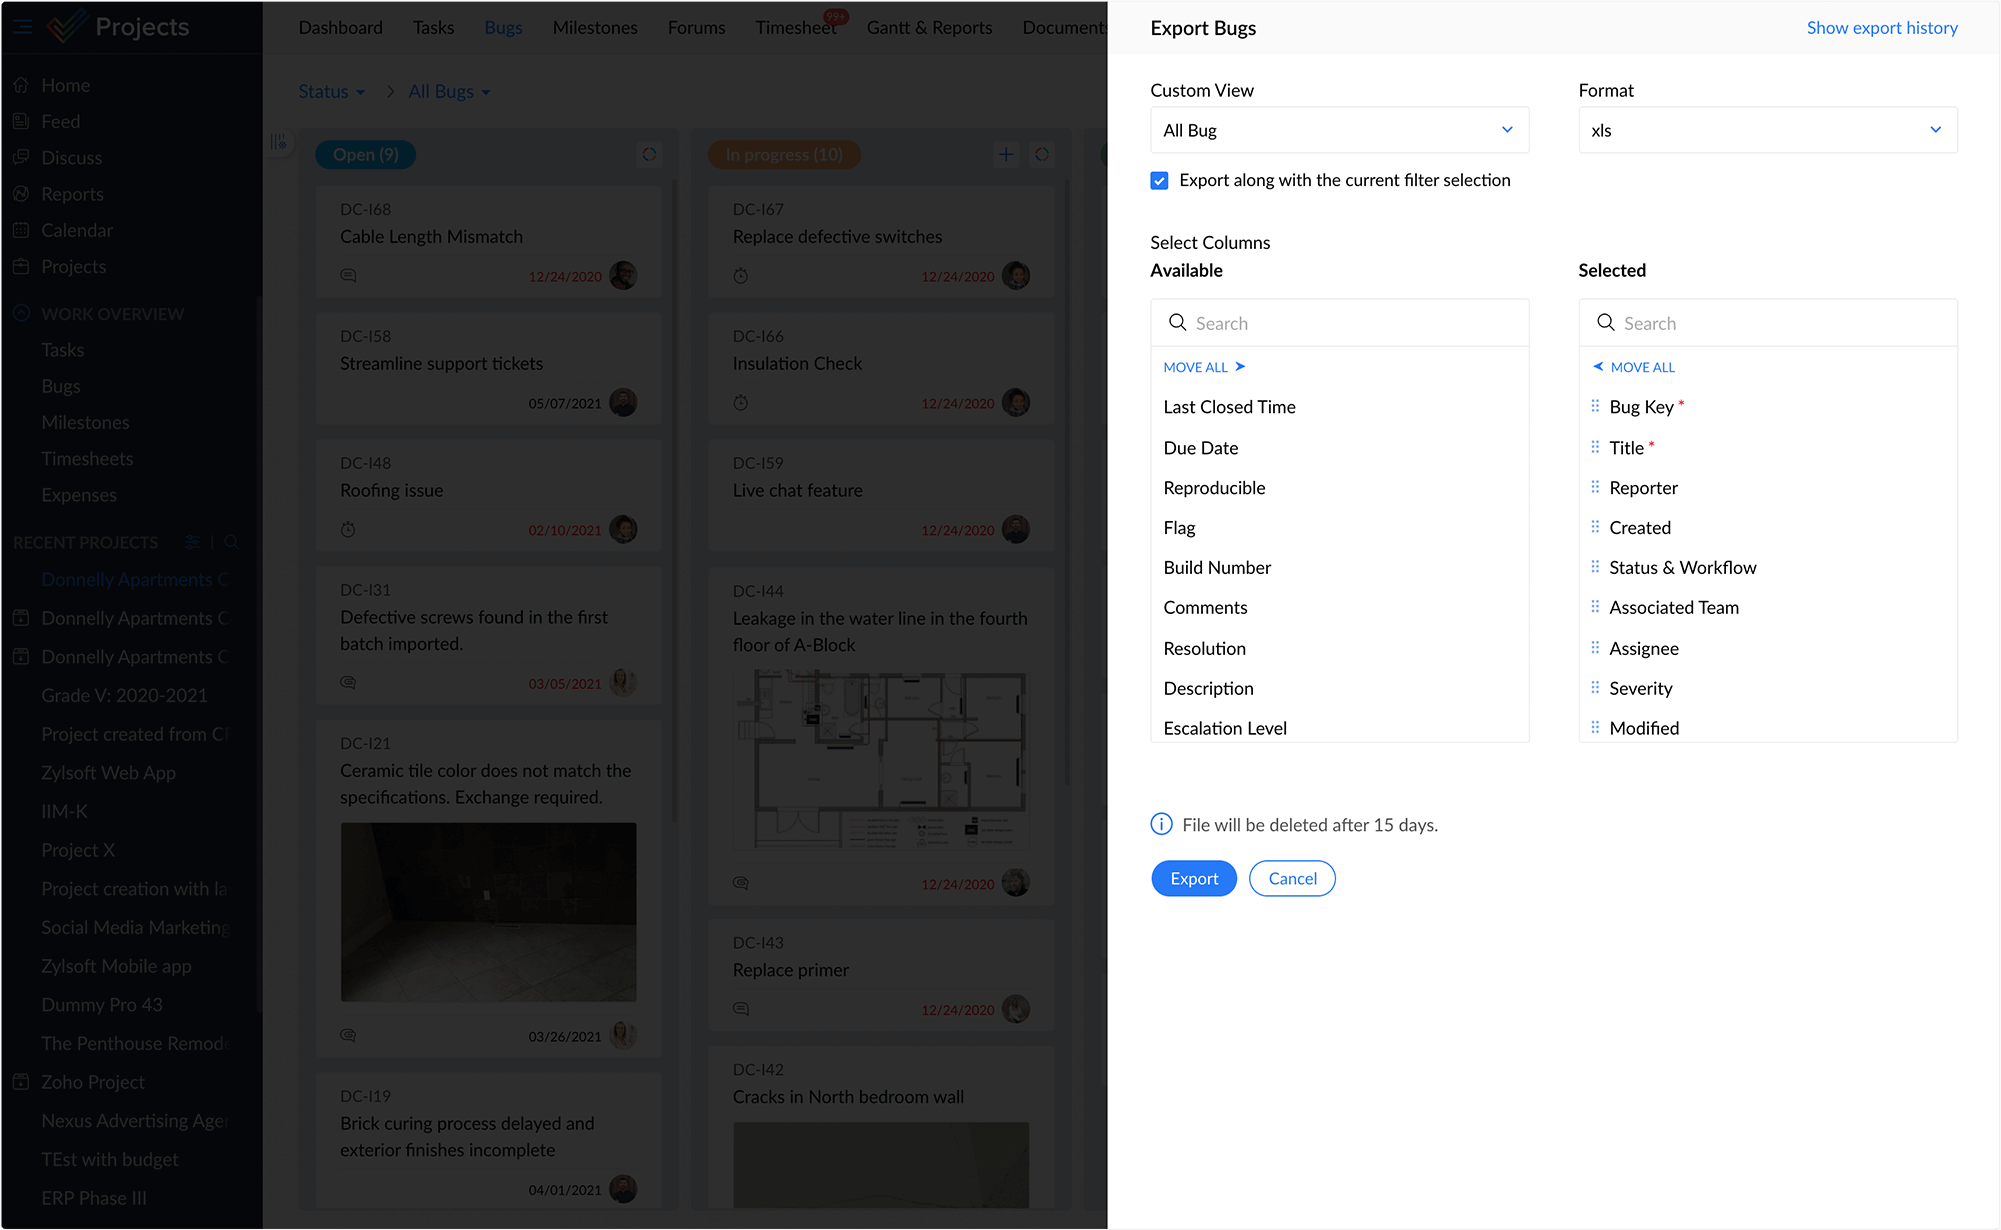Click the drag handle next to Assignee column

[1595, 648]
